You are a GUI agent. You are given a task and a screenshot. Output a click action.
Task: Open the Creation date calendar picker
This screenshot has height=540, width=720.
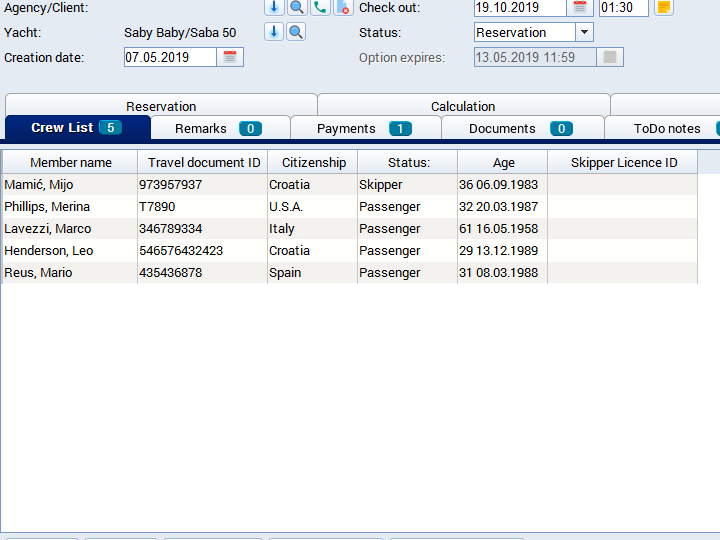(x=230, y=57)
